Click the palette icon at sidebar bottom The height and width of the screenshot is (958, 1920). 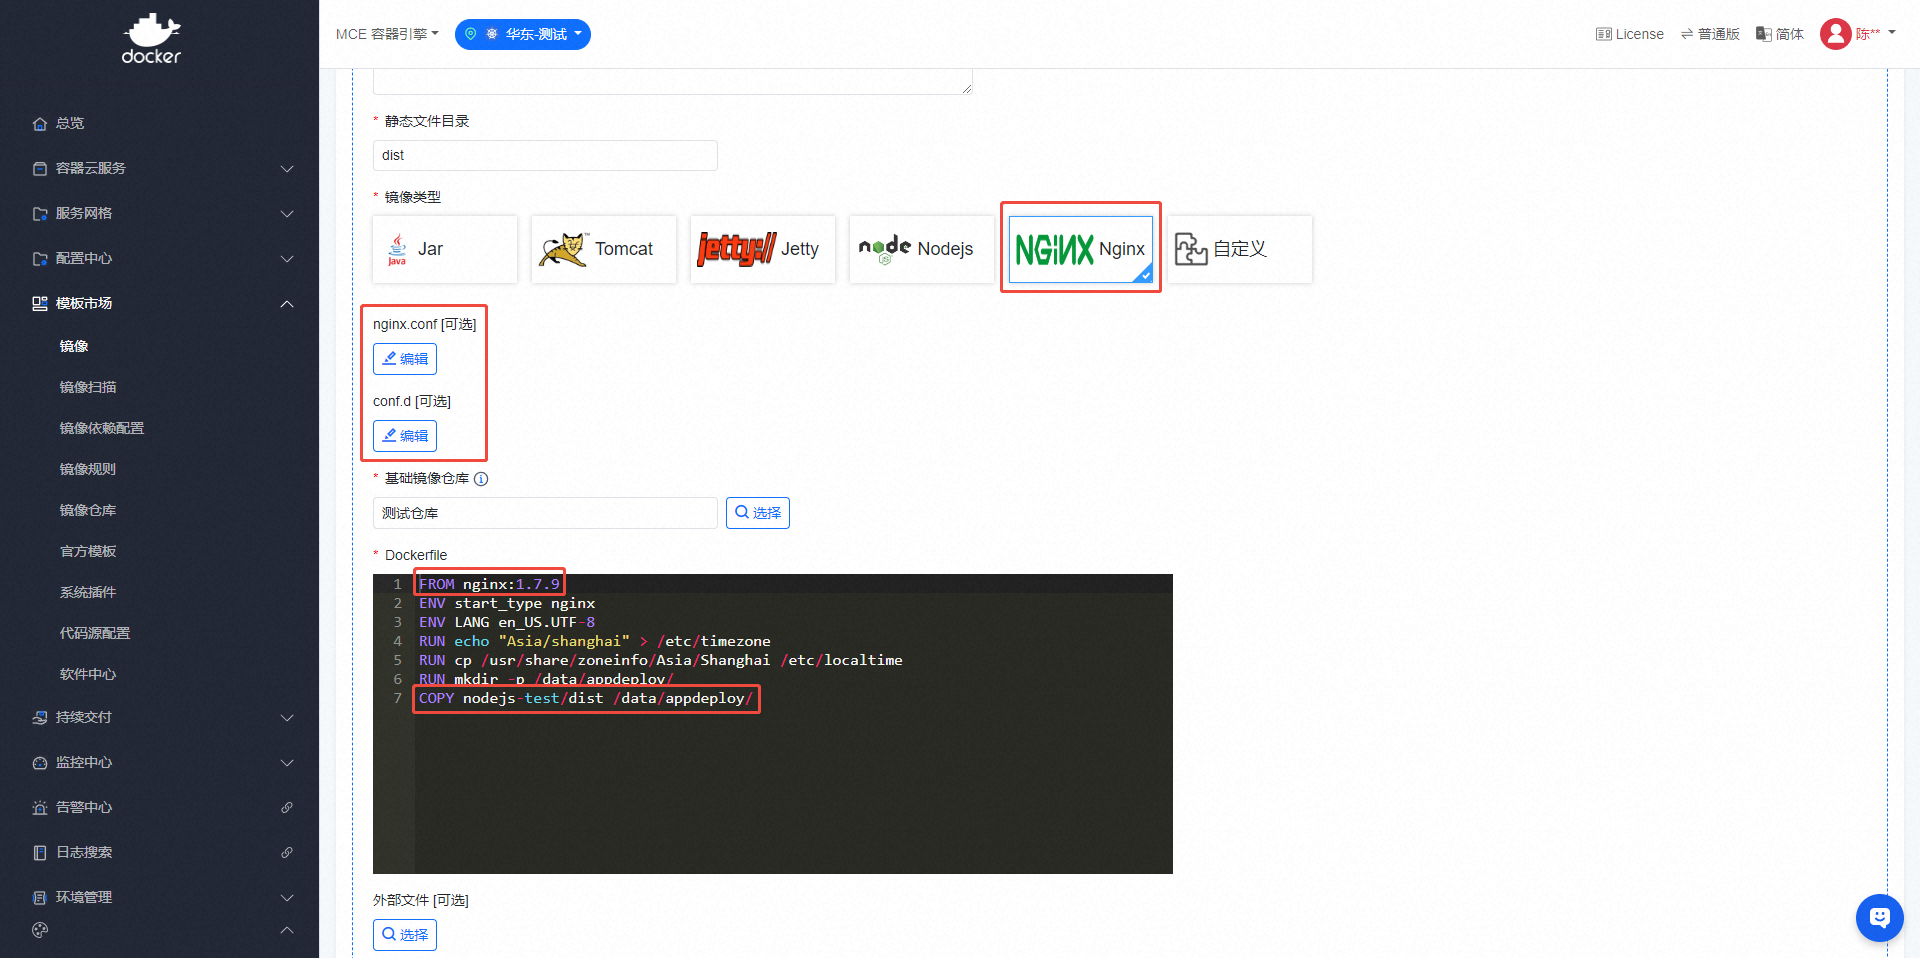[40, 930]
